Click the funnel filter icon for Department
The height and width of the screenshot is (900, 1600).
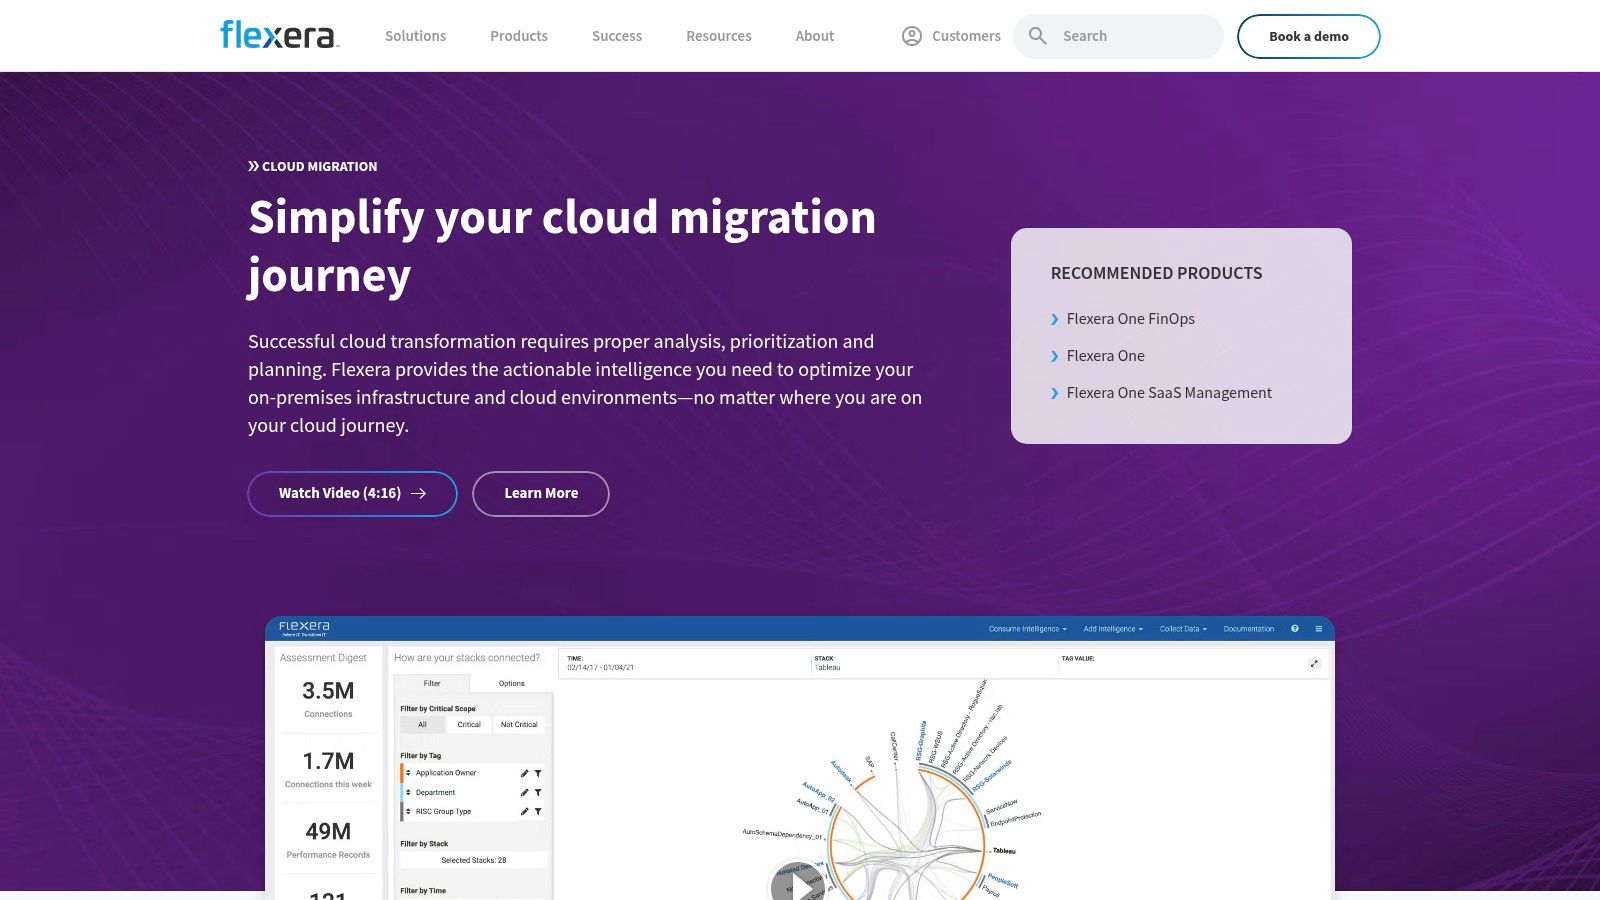(x=538, y=792)
